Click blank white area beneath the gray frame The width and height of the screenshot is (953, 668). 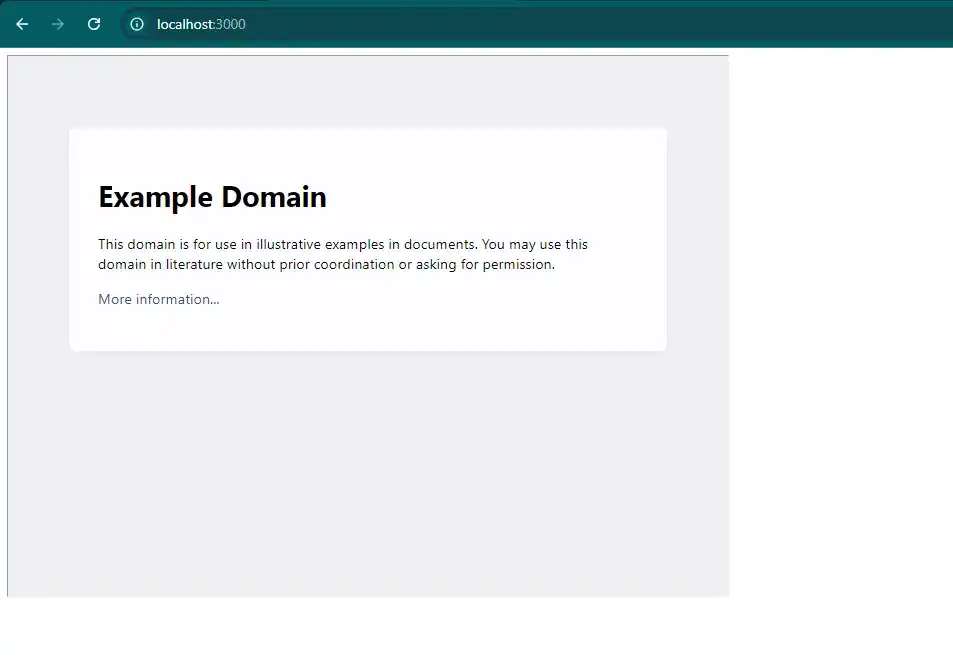click(x=368, y=632)
